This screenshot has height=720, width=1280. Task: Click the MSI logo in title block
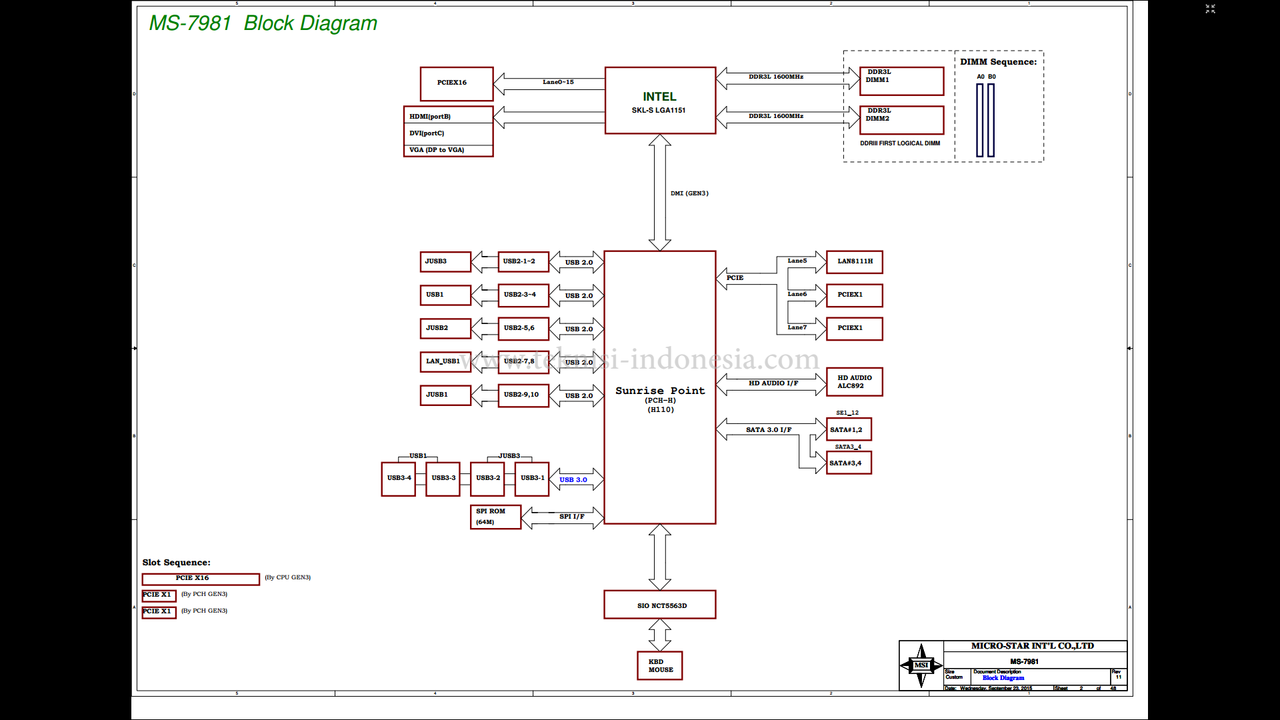point(920,664)
